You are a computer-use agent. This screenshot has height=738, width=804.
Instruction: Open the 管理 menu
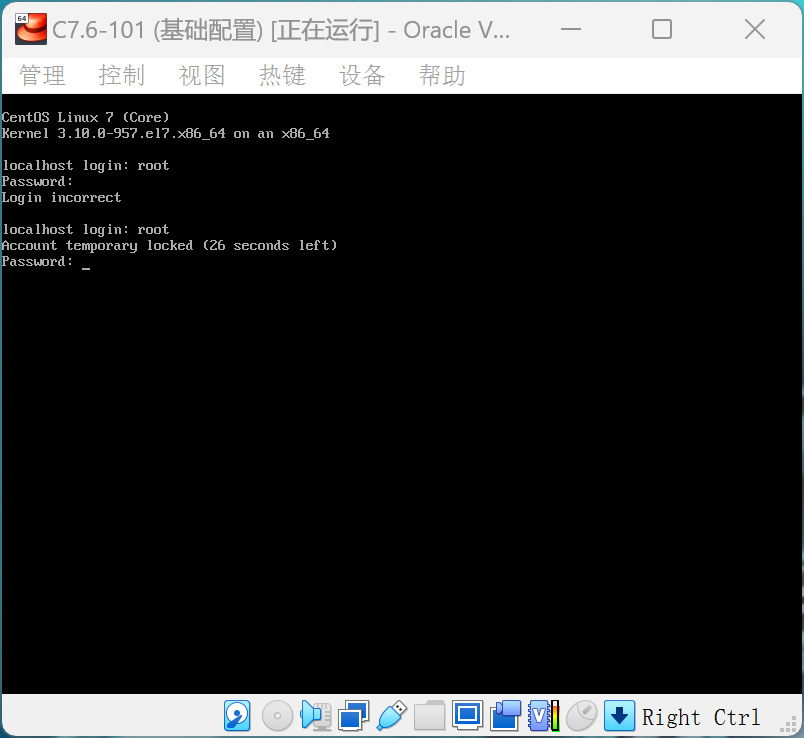pos(42,75)
